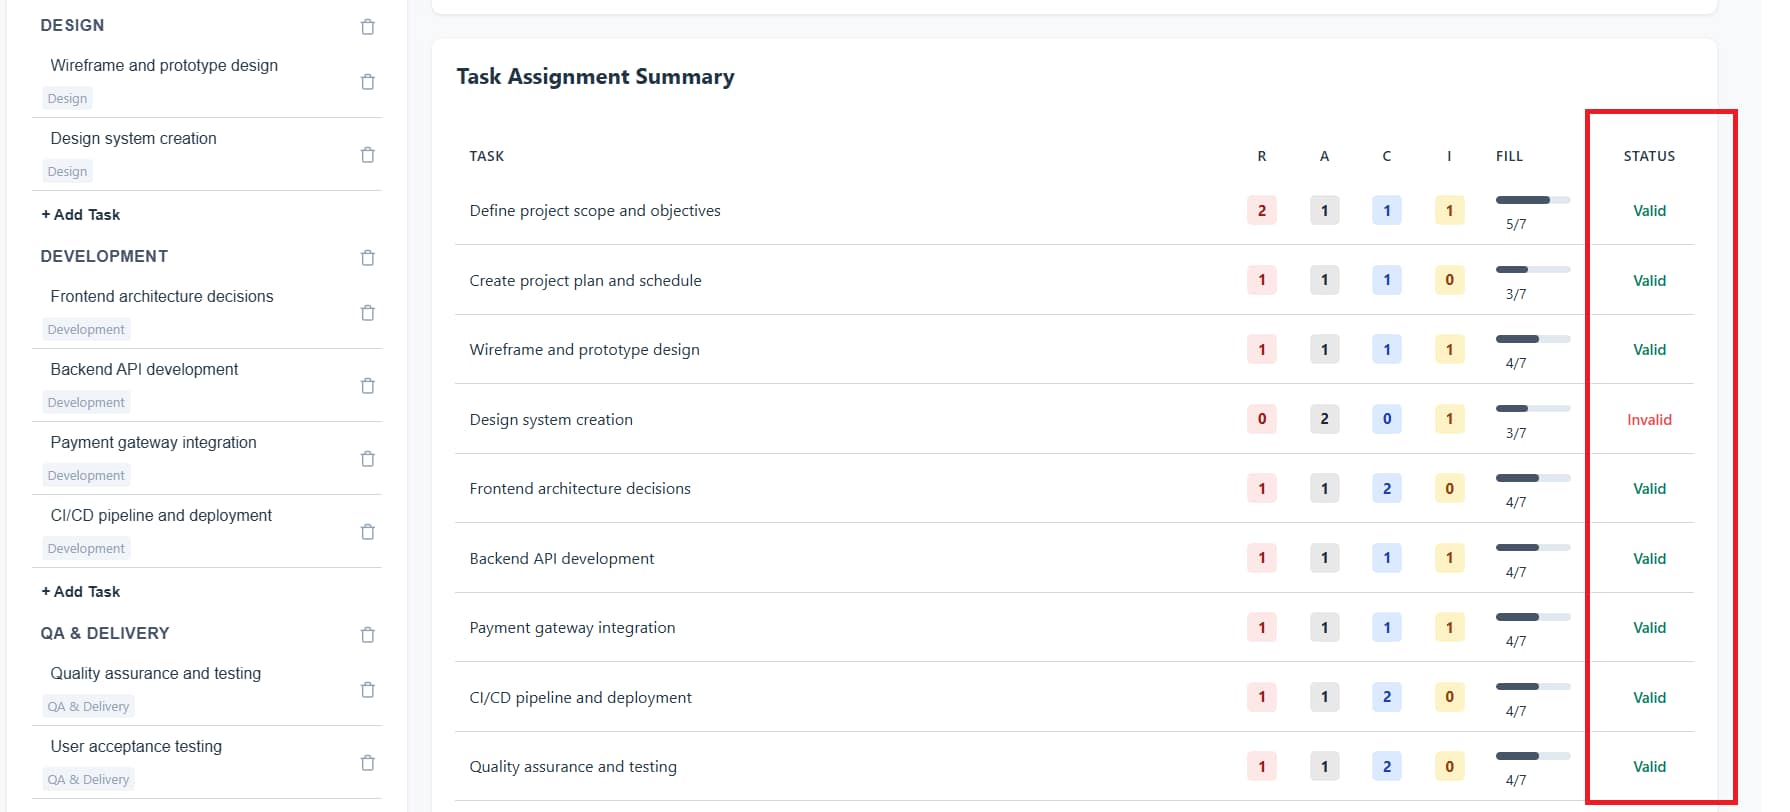Delete the "Frontend architecture decisions" task

pos(367,312)
